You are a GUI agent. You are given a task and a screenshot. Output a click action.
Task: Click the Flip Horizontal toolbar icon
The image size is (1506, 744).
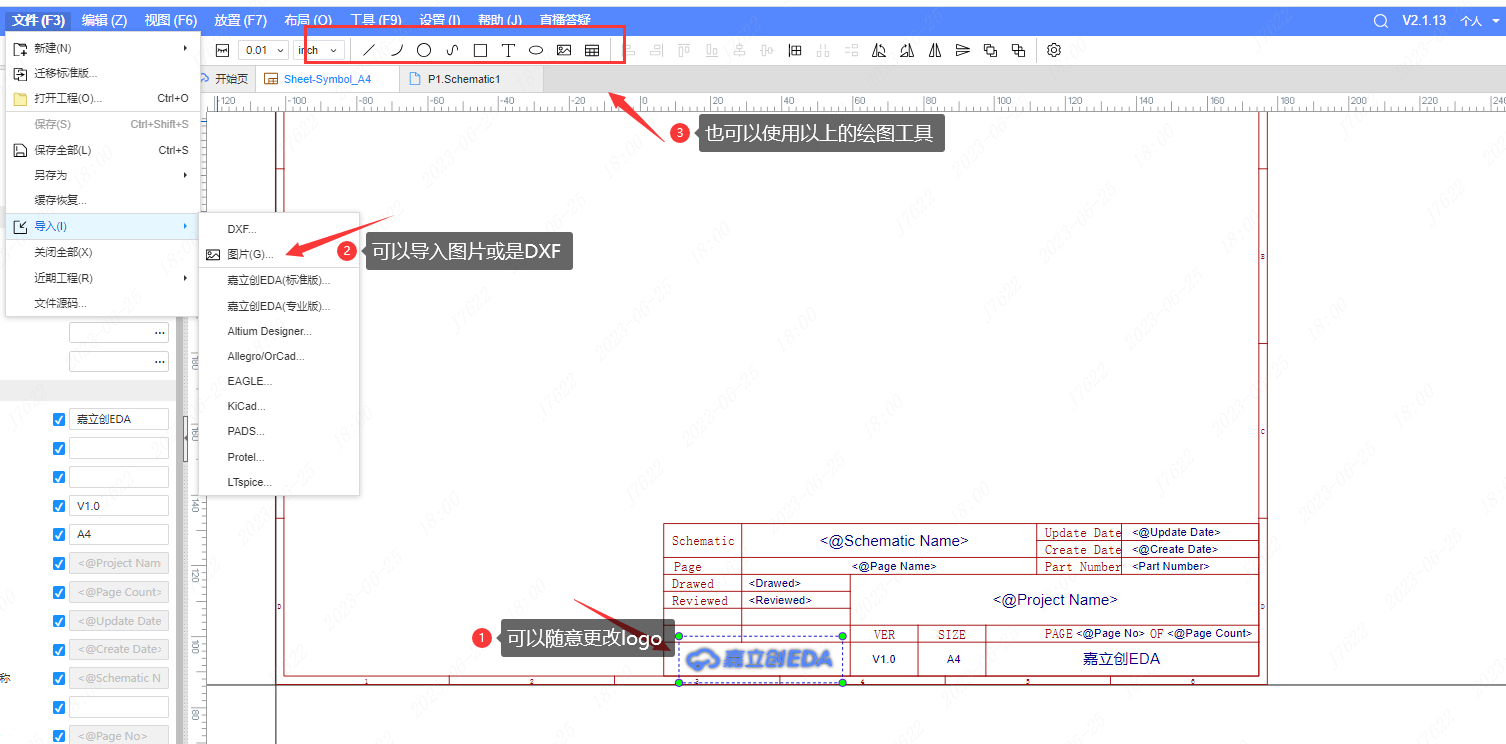point(934,50)
